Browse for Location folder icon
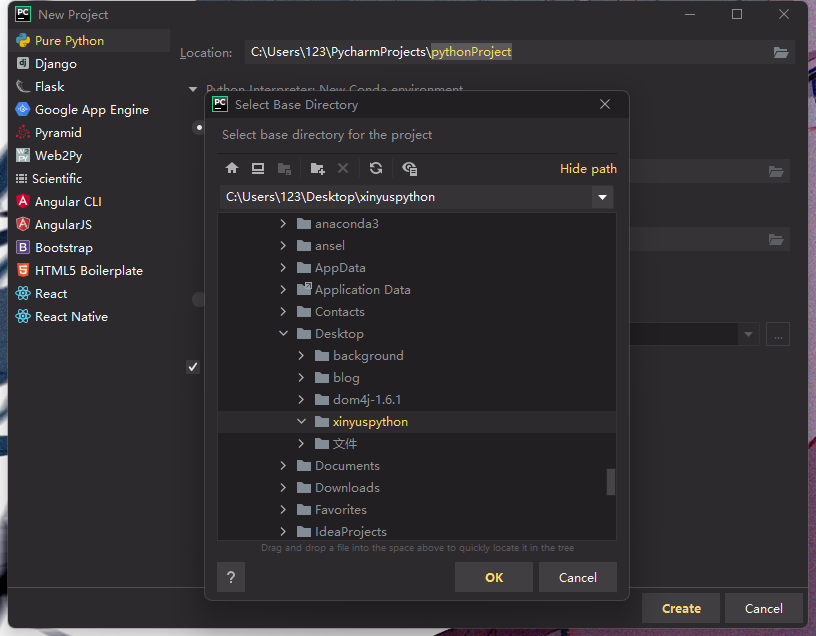Viewport: 816px width, 636px height. pos(781,52)
